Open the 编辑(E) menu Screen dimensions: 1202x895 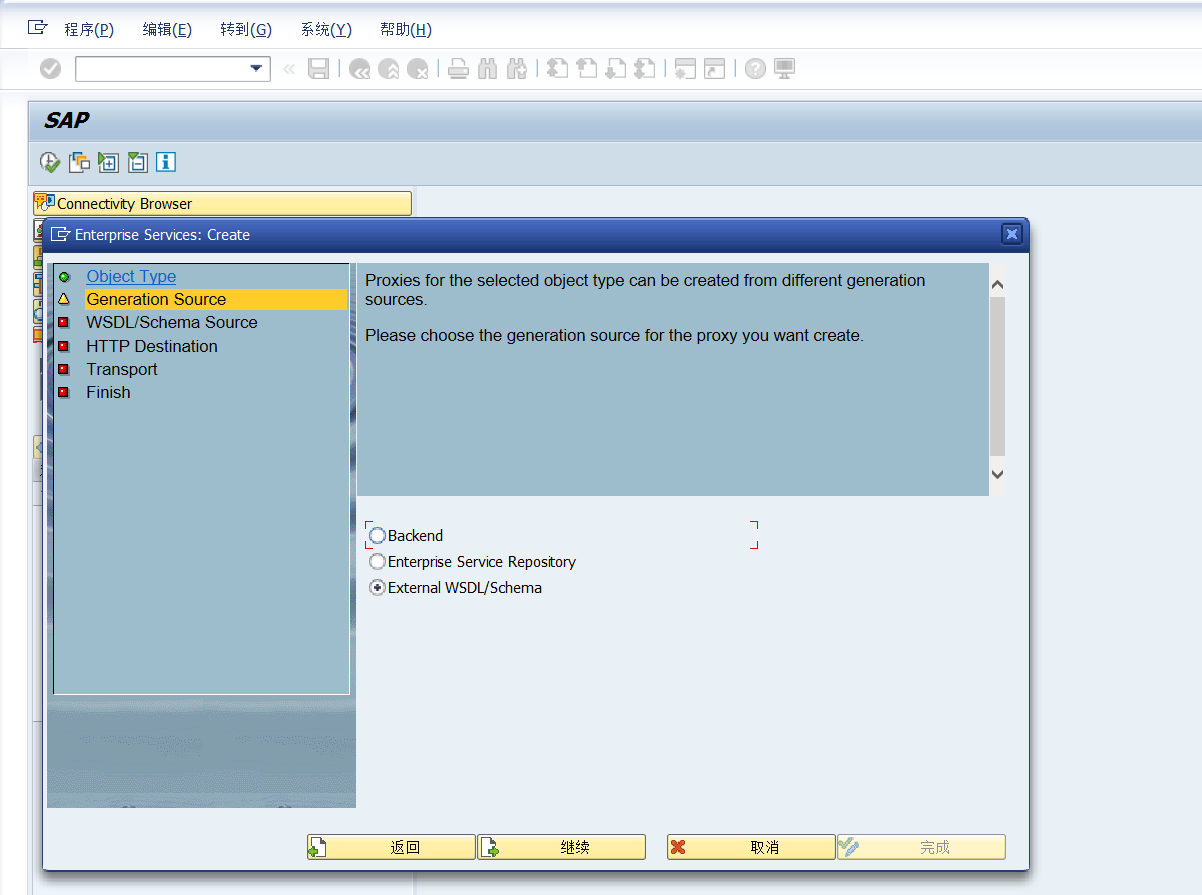click(167, 30)
